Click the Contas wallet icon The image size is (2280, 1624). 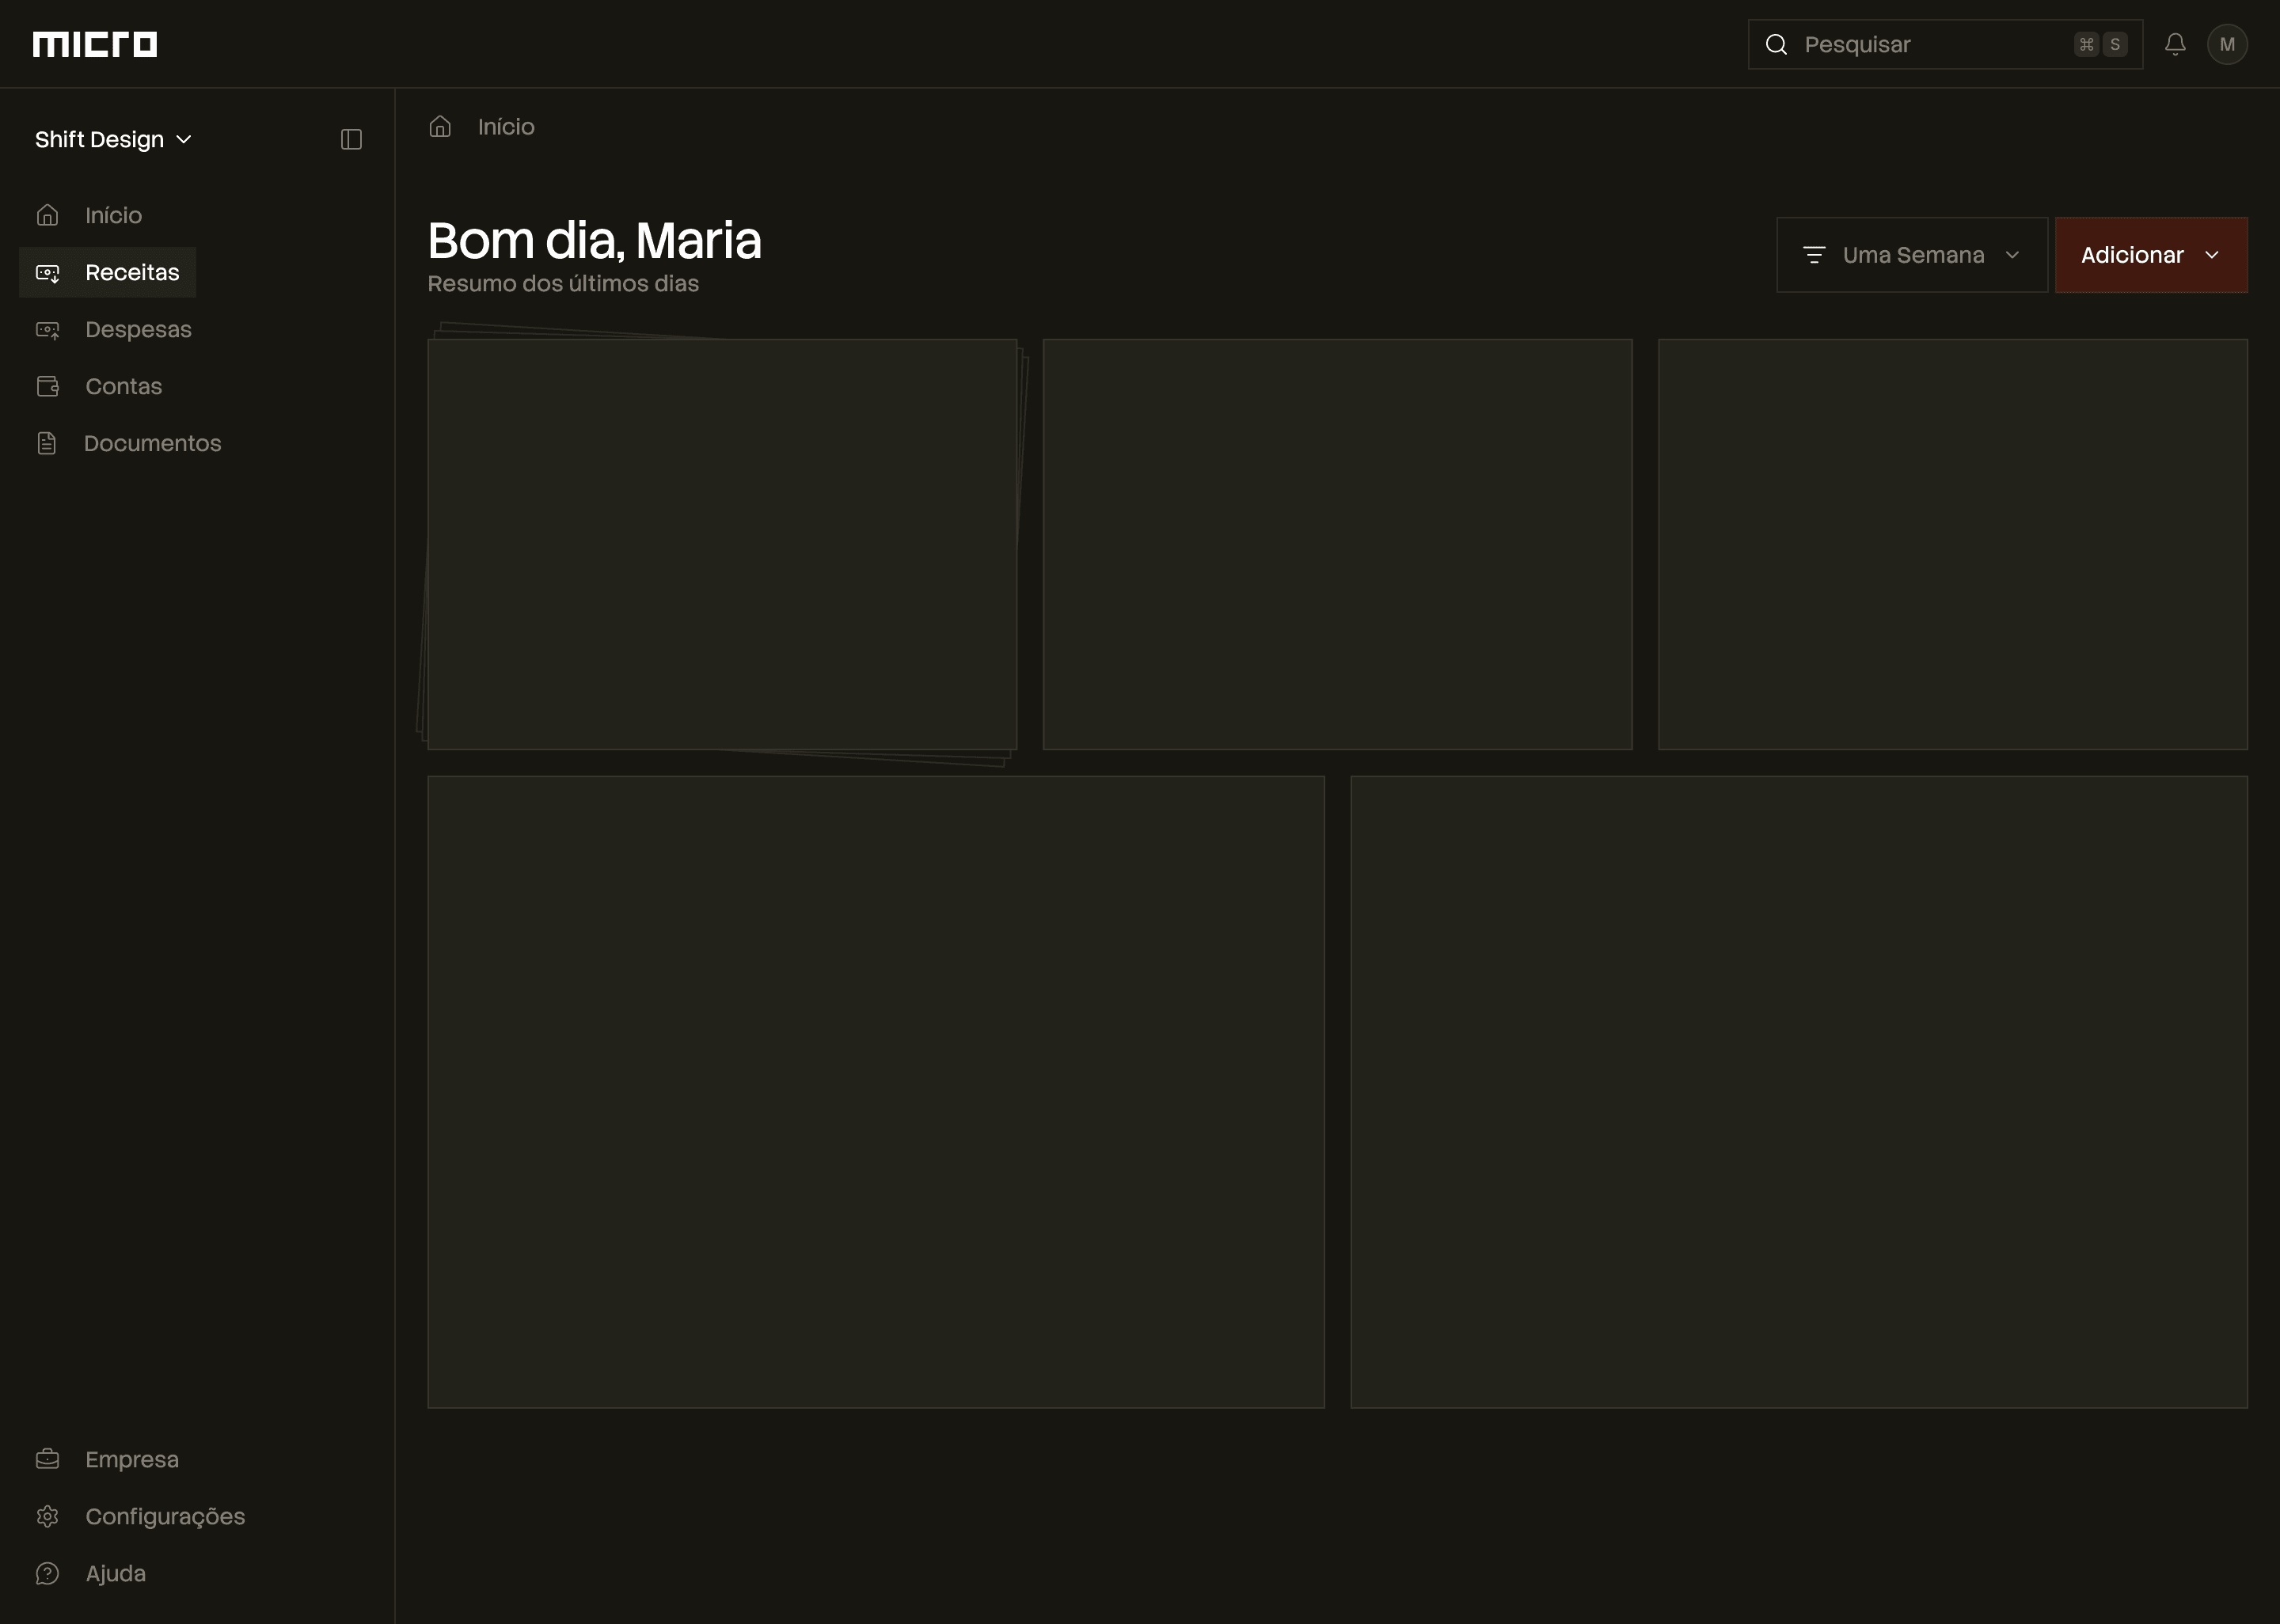47,387
